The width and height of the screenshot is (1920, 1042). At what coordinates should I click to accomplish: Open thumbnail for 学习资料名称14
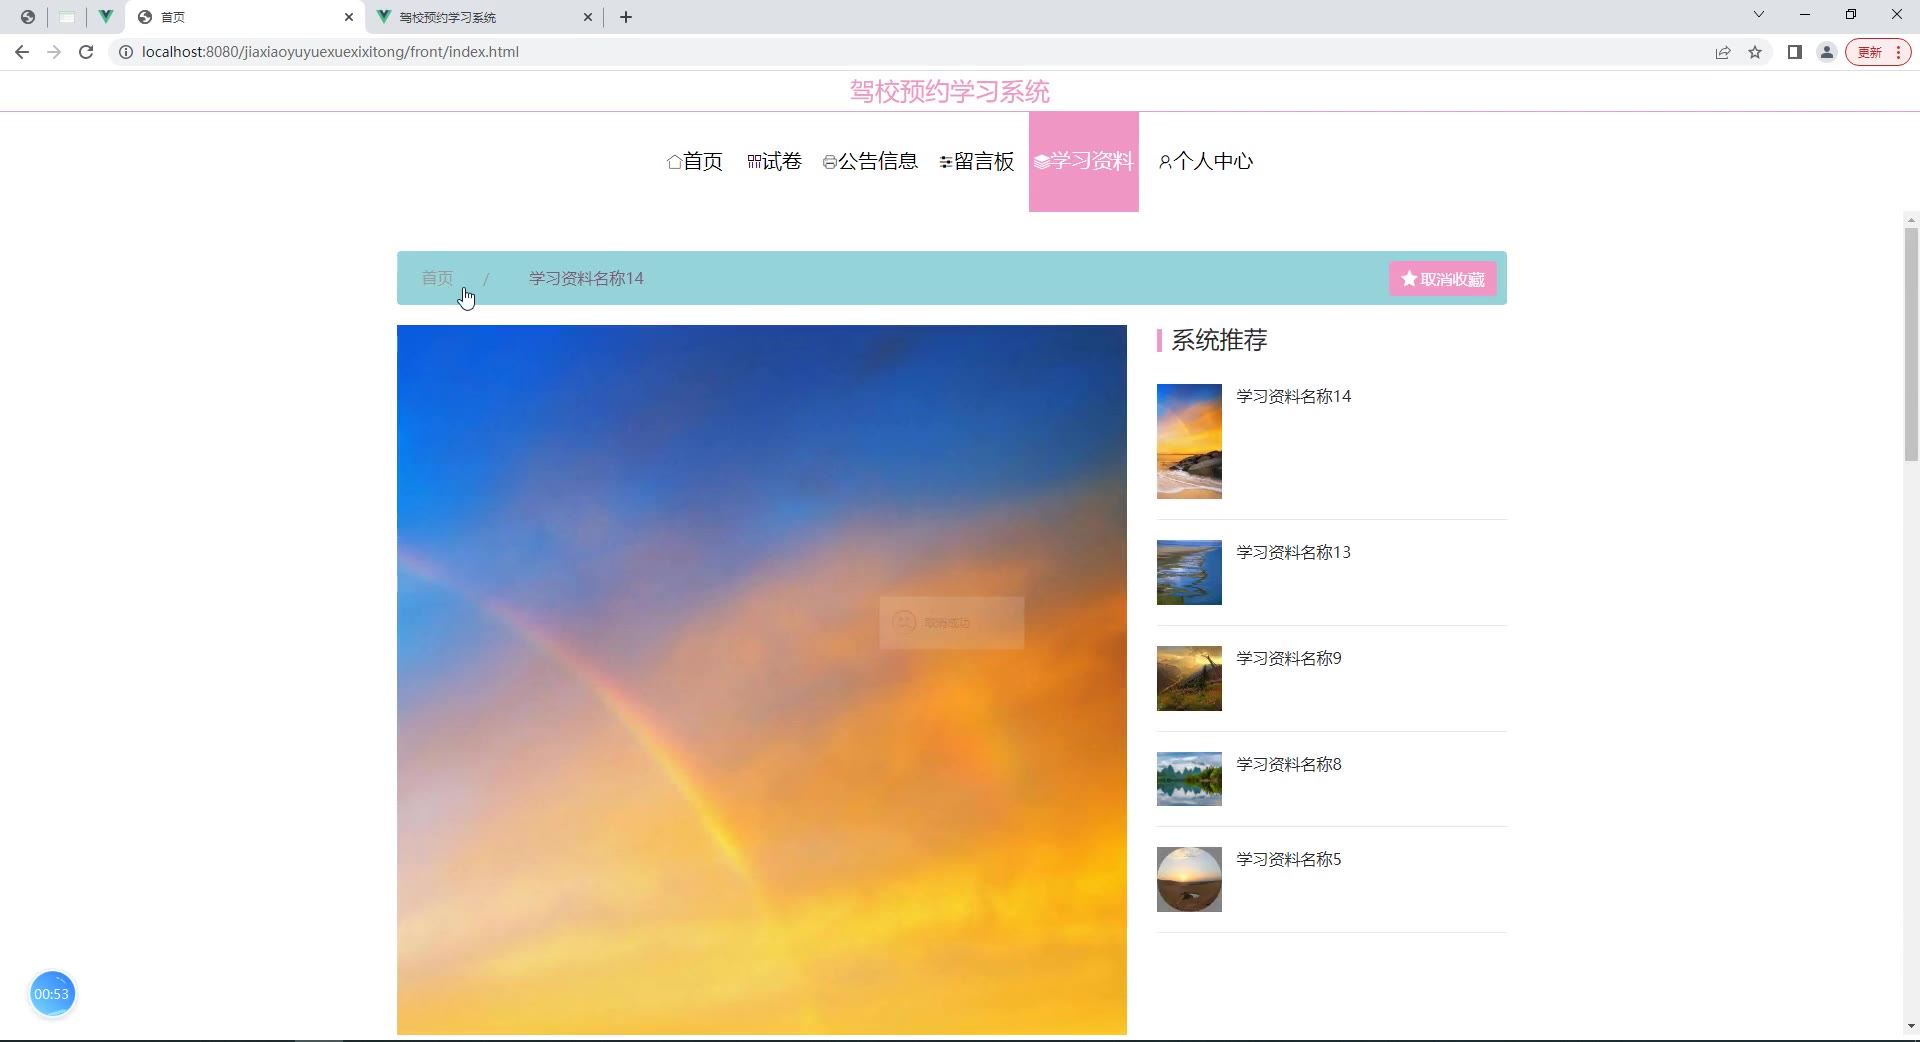tap(1189, 441)
